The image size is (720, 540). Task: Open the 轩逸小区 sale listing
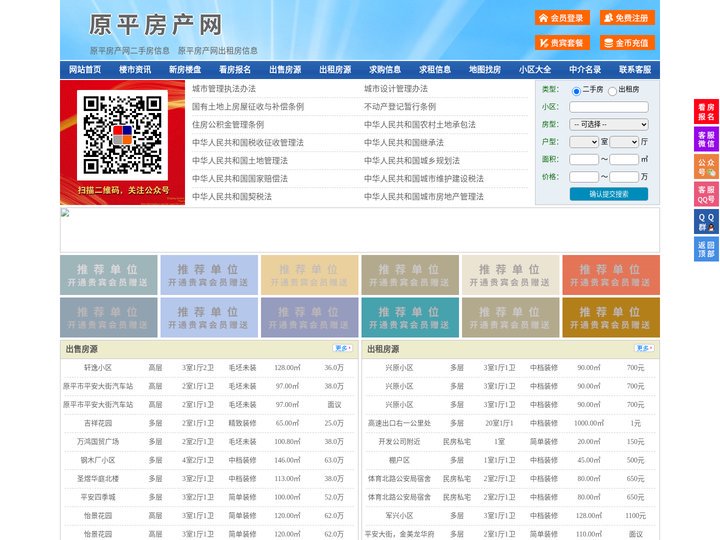click(98, 368)
